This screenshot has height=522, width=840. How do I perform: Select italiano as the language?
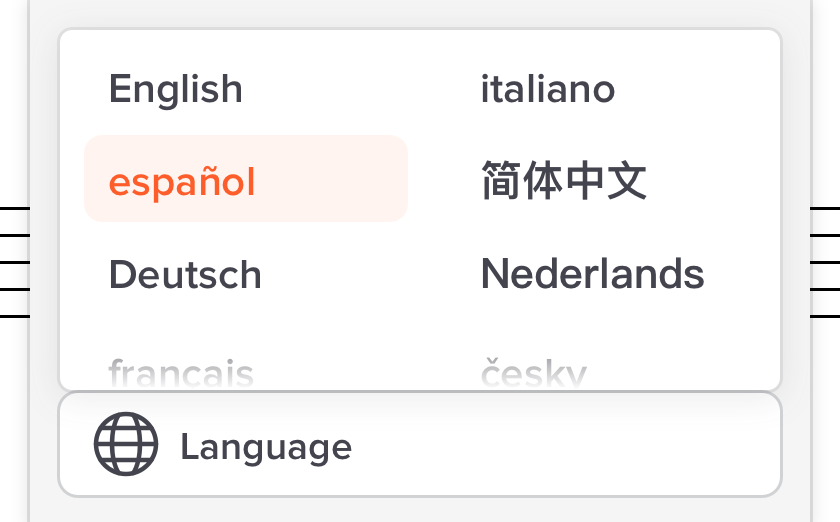tap(548, 90)
